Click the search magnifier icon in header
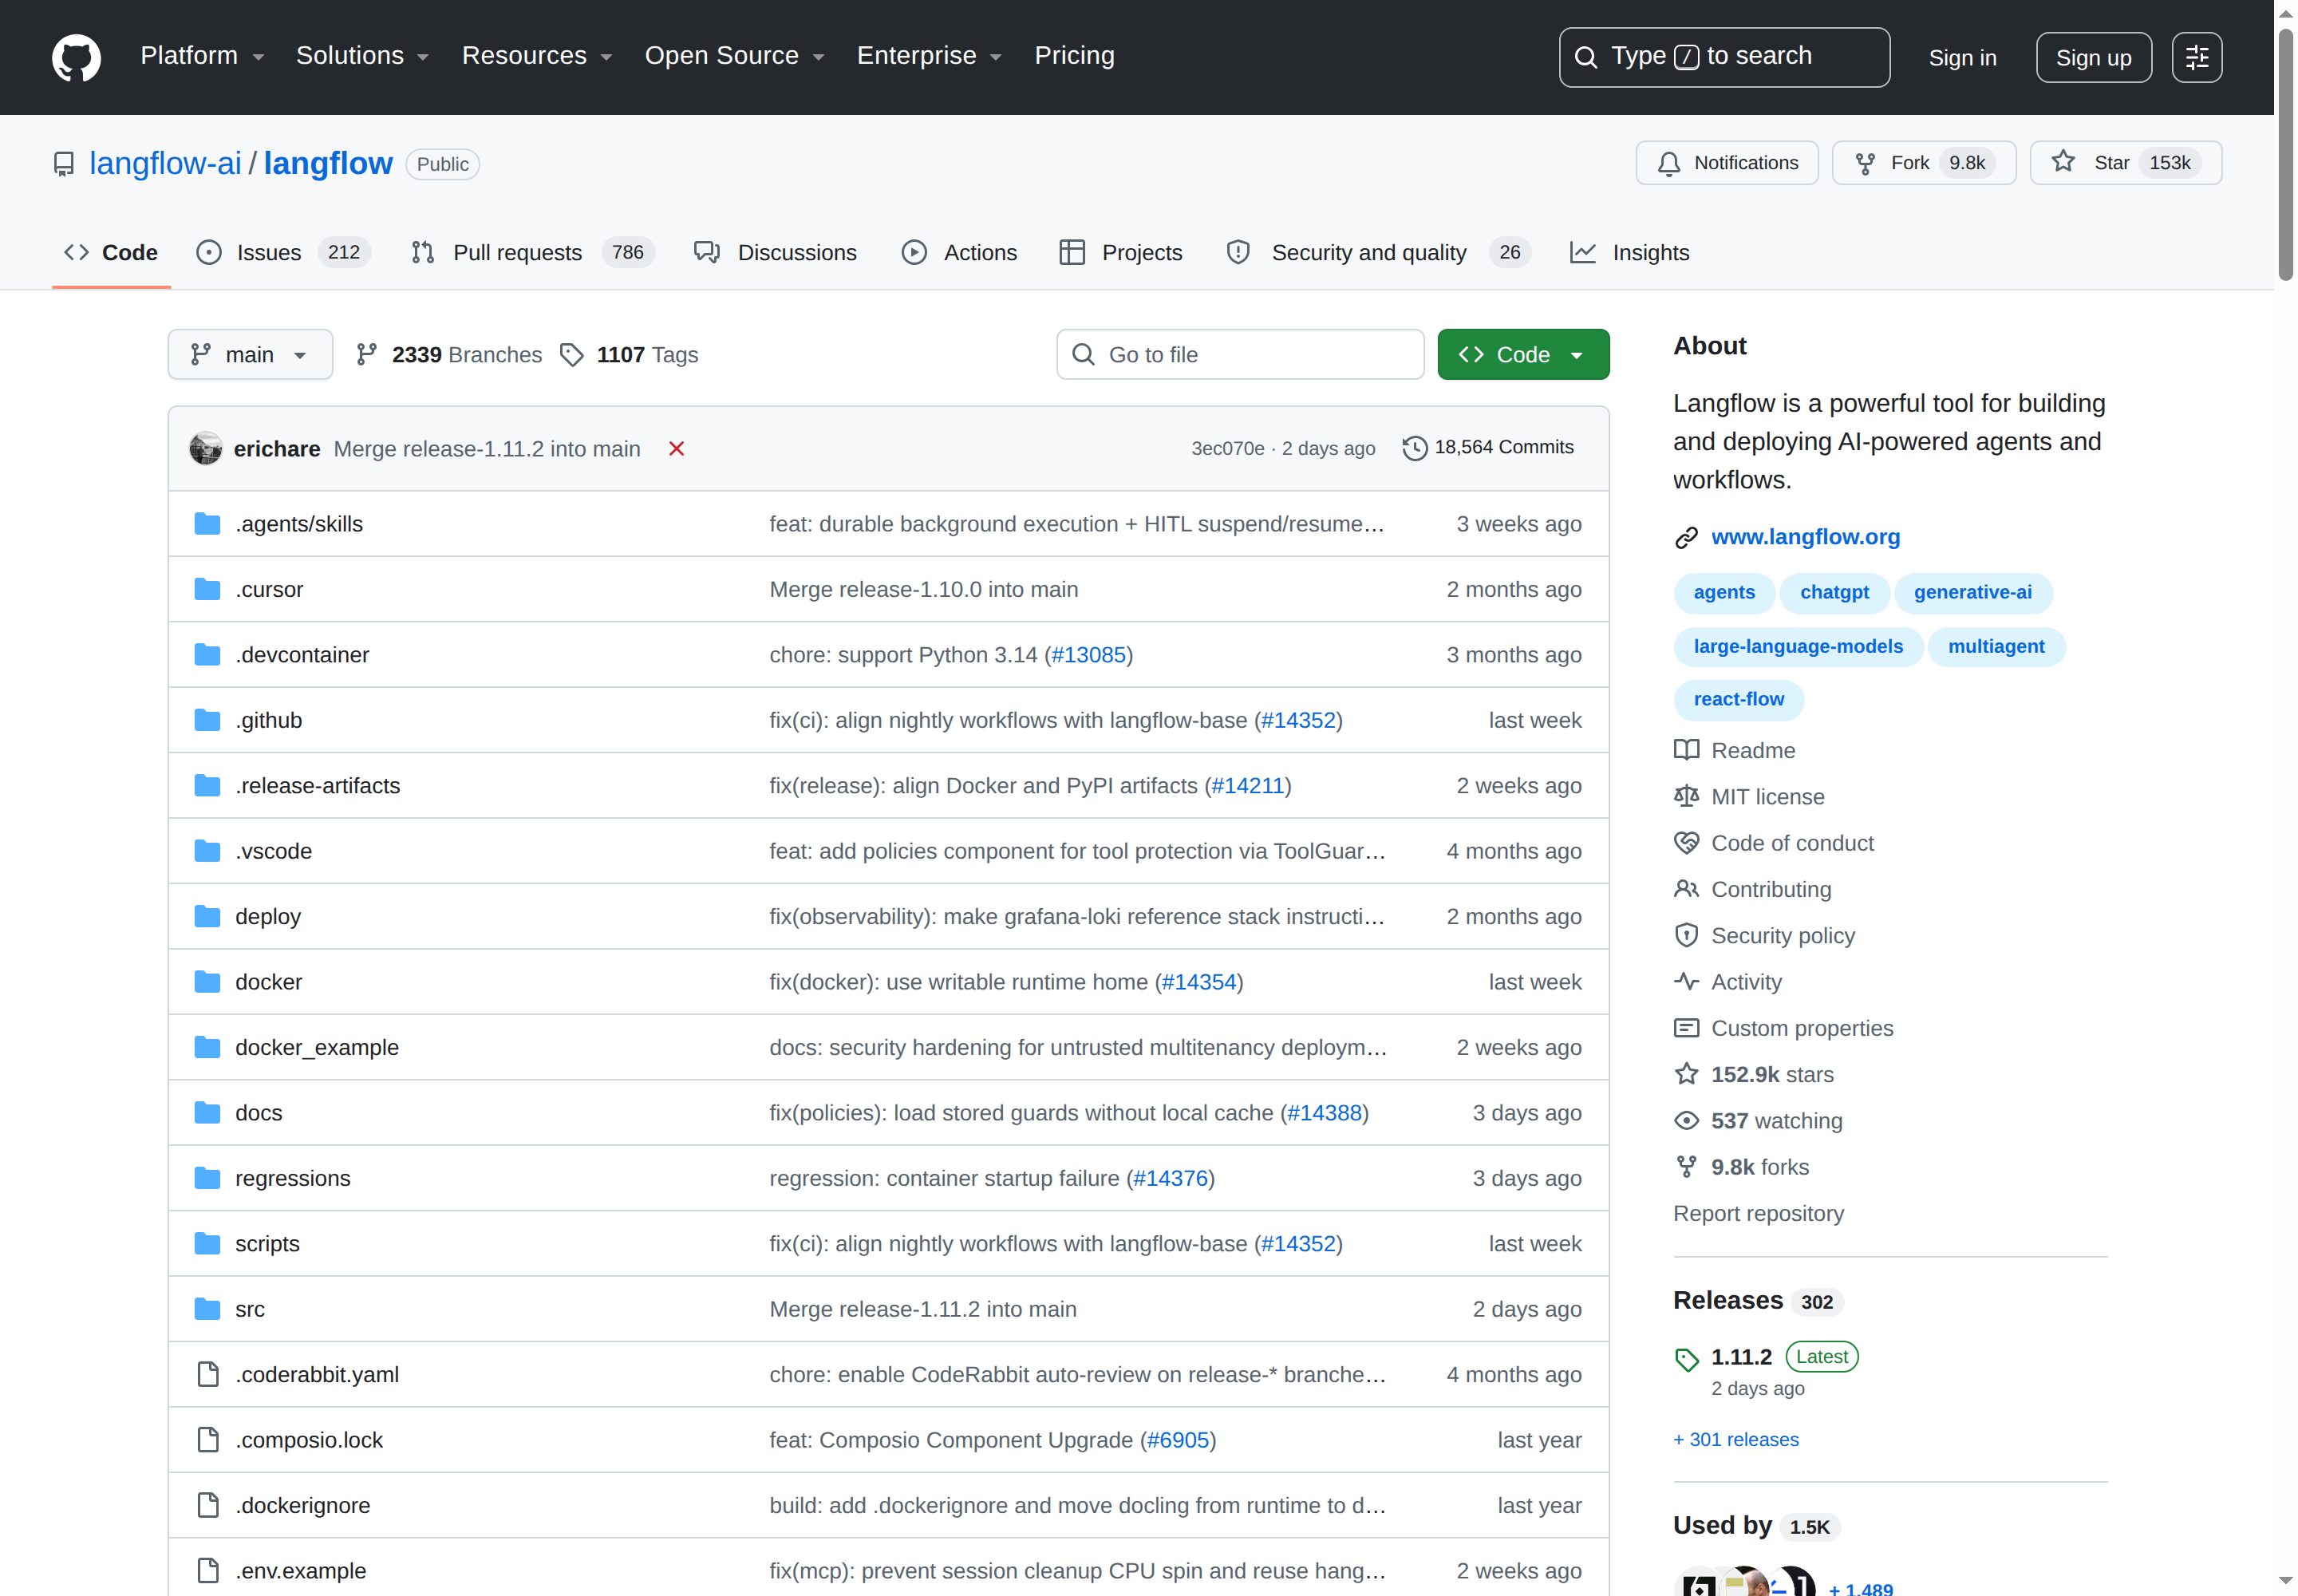This screenshot has height=1596, width=2298. click(1585, 57)
